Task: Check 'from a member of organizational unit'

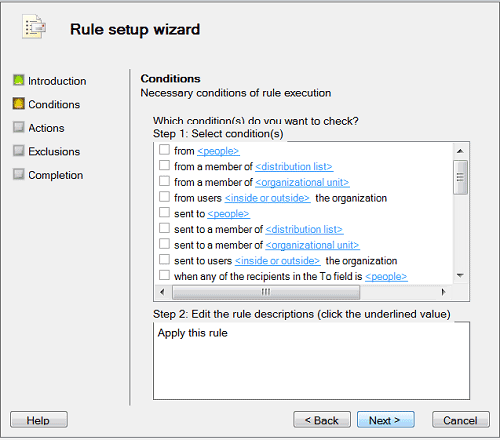Action: [x=164, y=181]
